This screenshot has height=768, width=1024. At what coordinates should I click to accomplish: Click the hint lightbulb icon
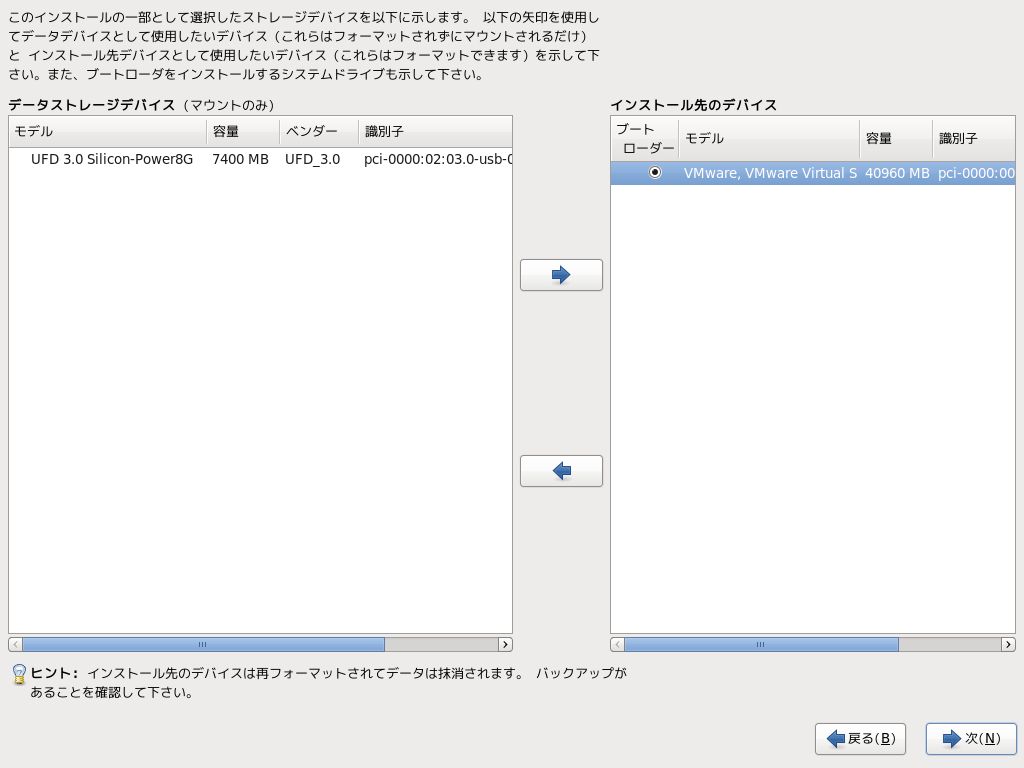tap(18, 675)
